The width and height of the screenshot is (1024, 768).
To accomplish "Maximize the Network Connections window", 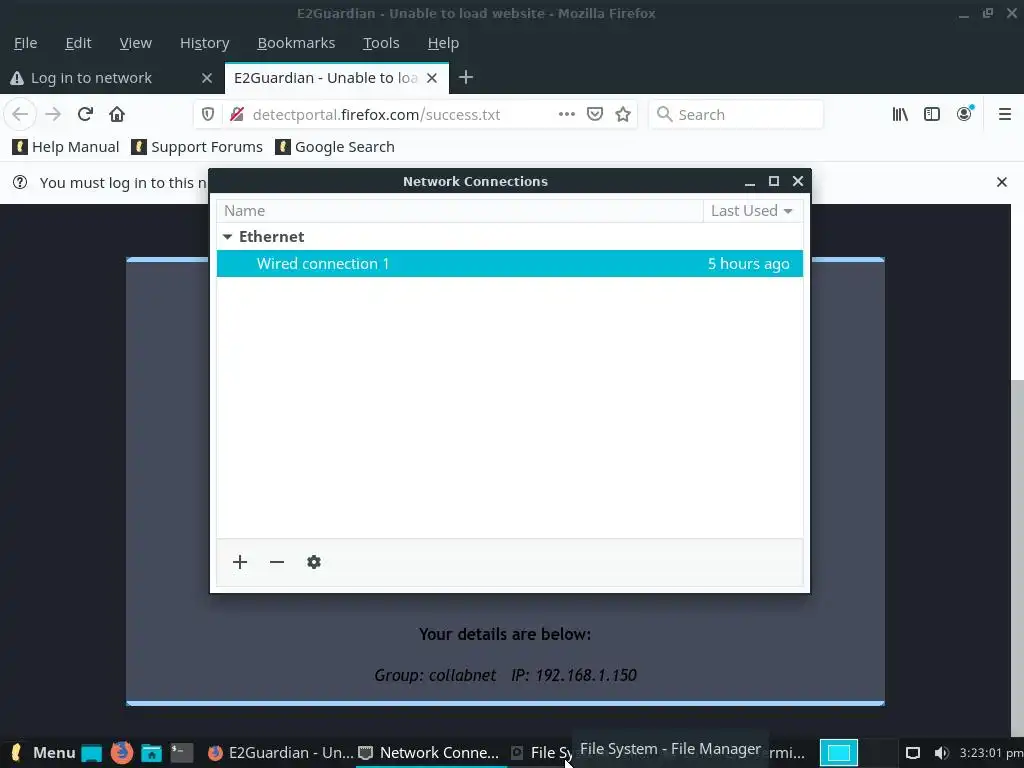I will [x=774, y=182].
